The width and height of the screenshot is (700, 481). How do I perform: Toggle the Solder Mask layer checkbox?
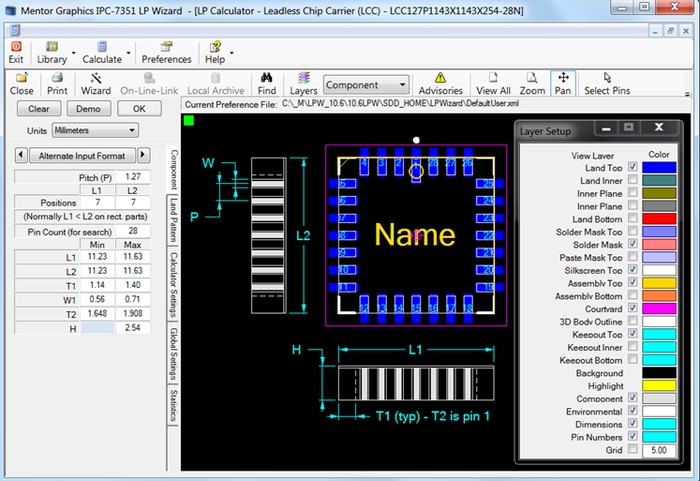[633, 244]
